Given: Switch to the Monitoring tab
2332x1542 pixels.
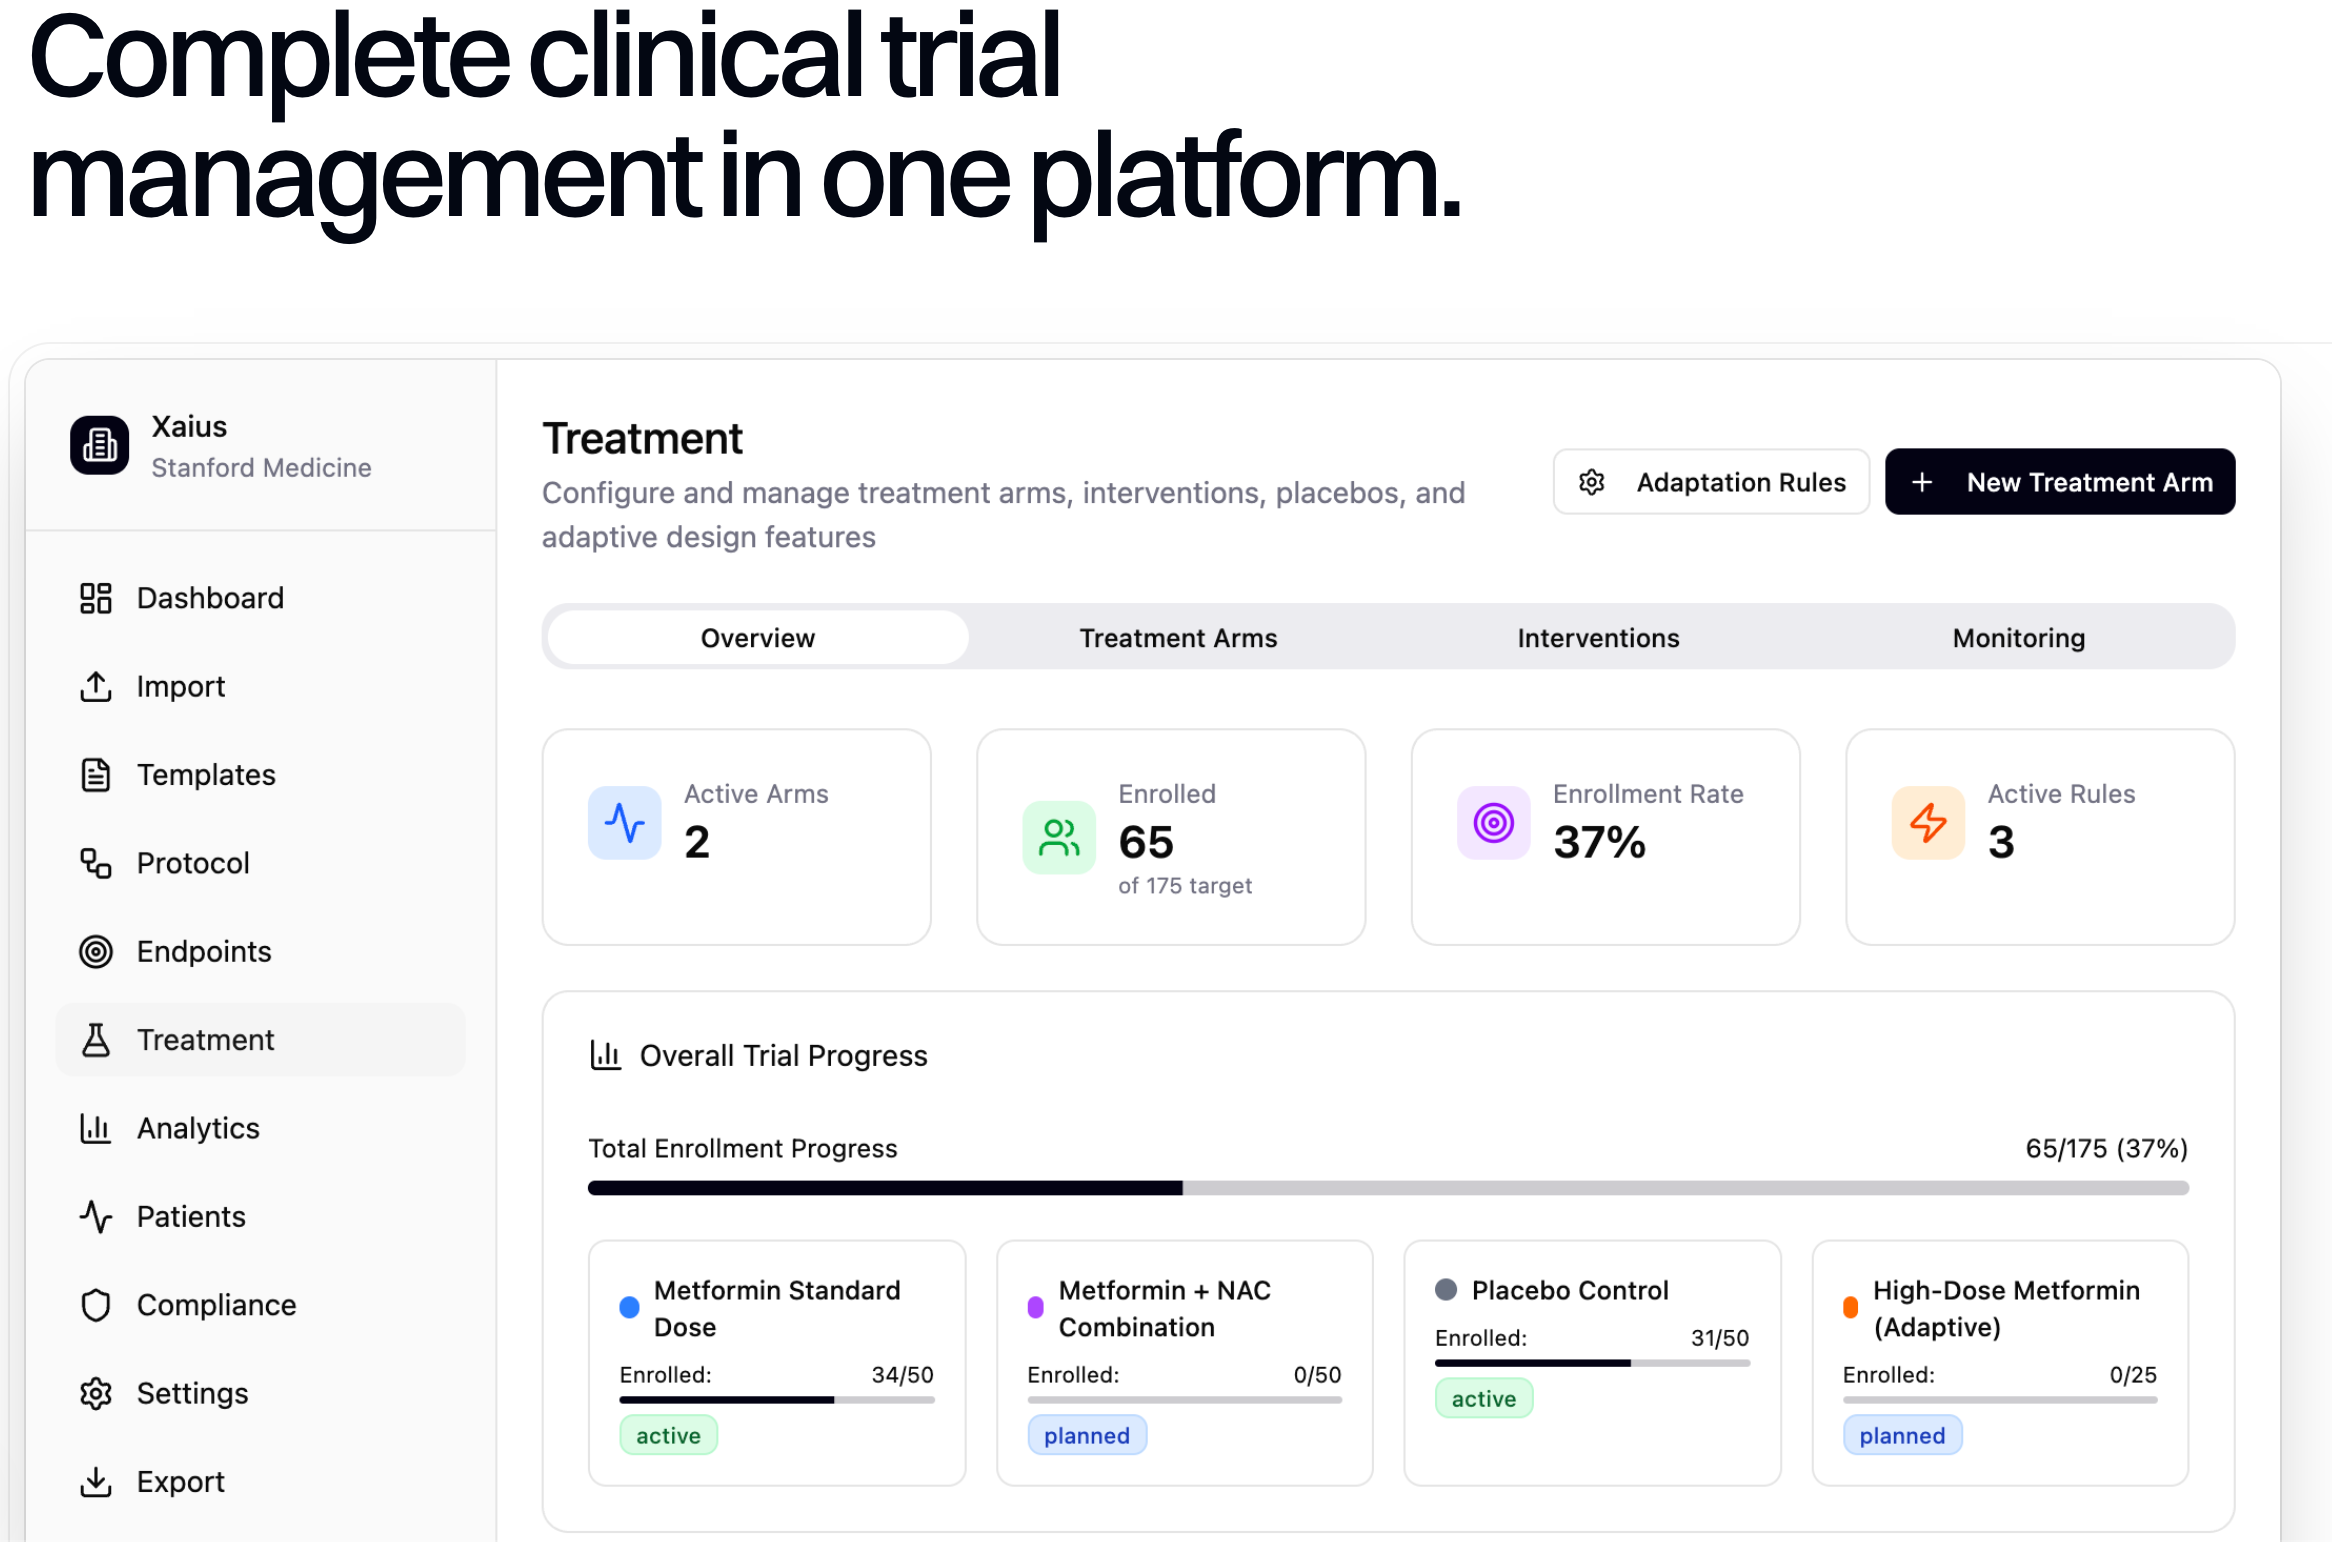Looking at the screenshot, I should [x=2018, y=638].
